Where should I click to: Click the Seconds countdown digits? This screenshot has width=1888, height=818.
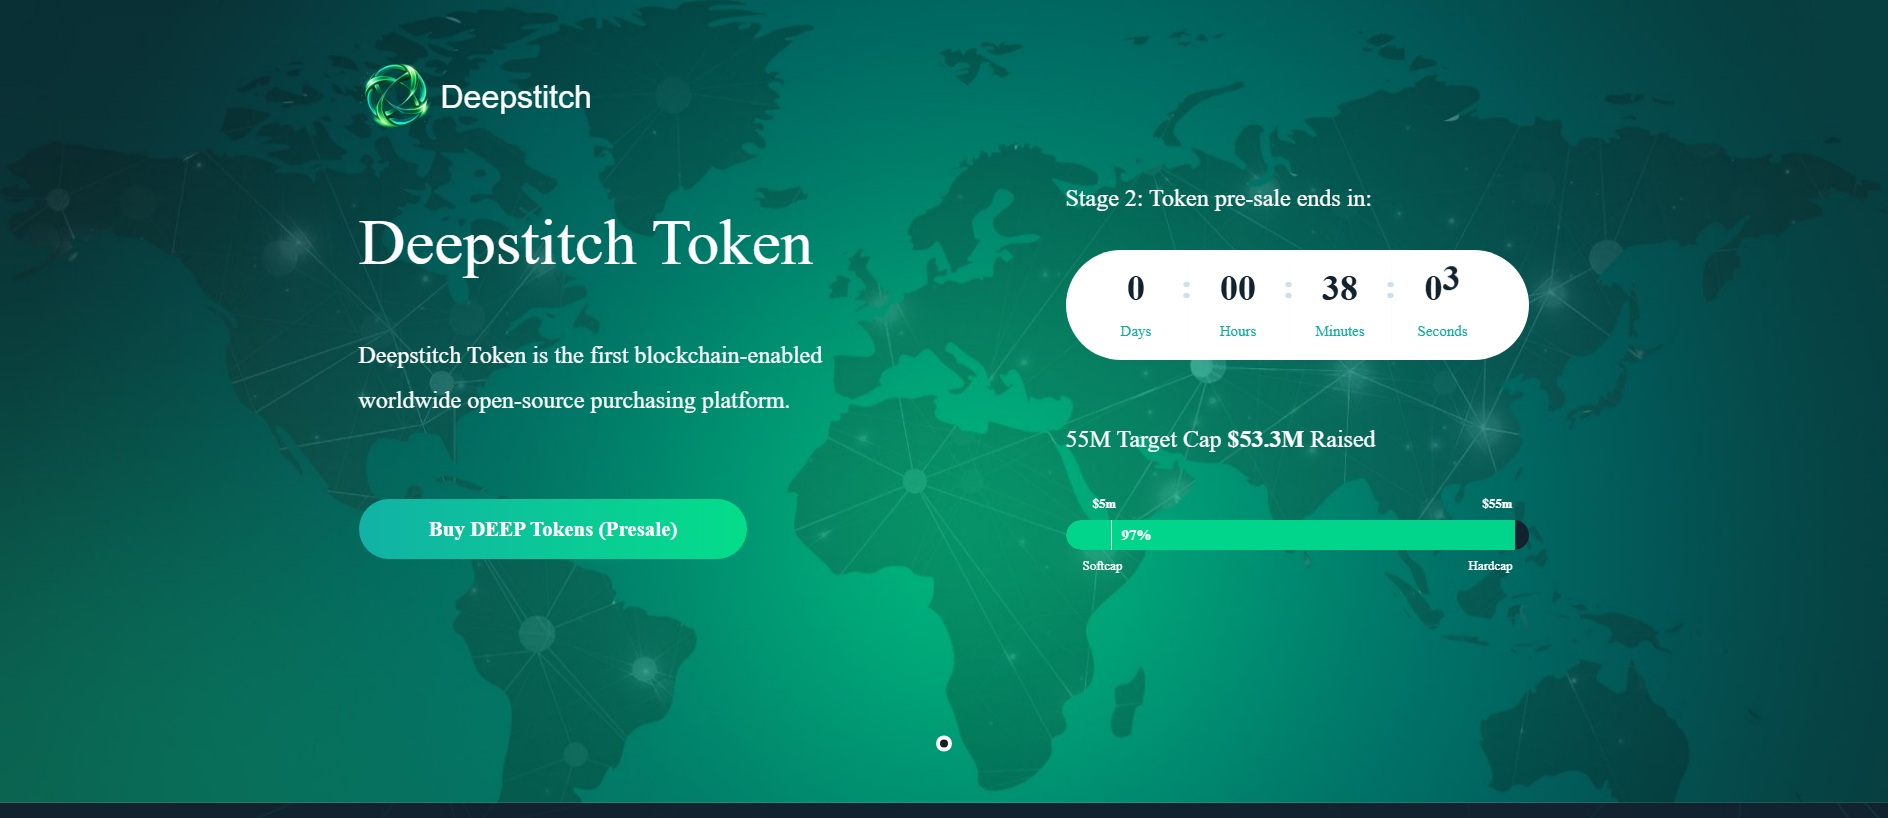[x=1441, y=284]
